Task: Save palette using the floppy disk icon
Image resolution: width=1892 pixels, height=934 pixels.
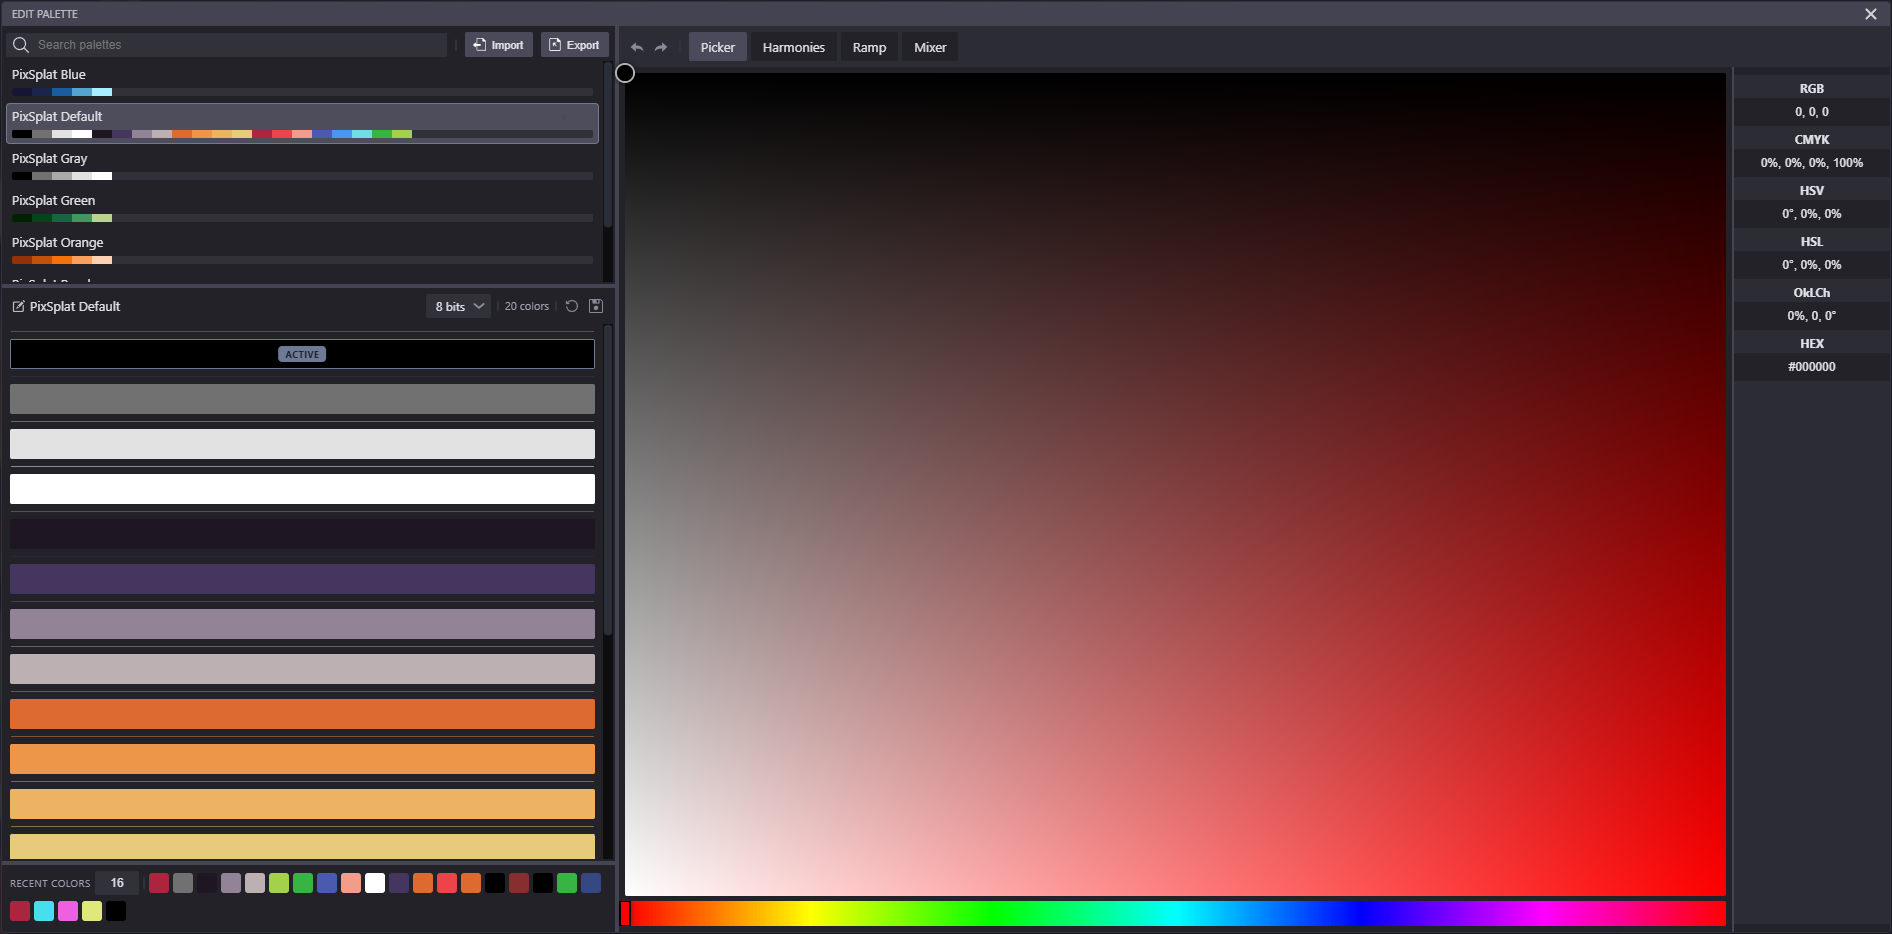Action: 596,306
